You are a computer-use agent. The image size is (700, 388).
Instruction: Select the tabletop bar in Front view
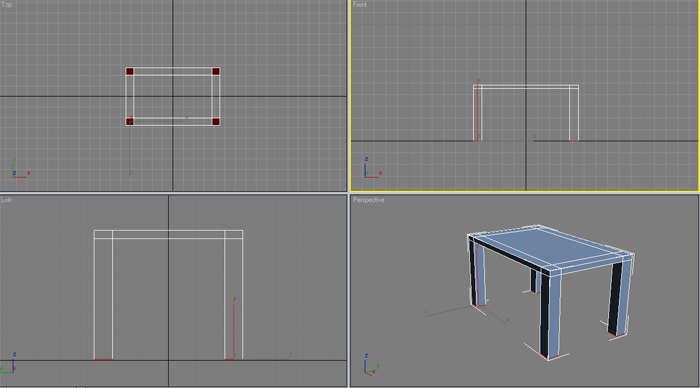coord(526,87)
